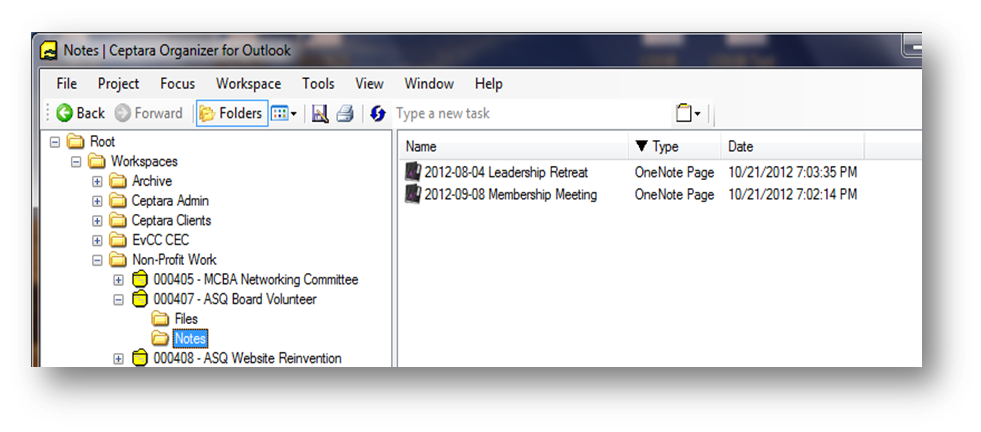
Task: Select the Files tree label
Action: point(186,319)
